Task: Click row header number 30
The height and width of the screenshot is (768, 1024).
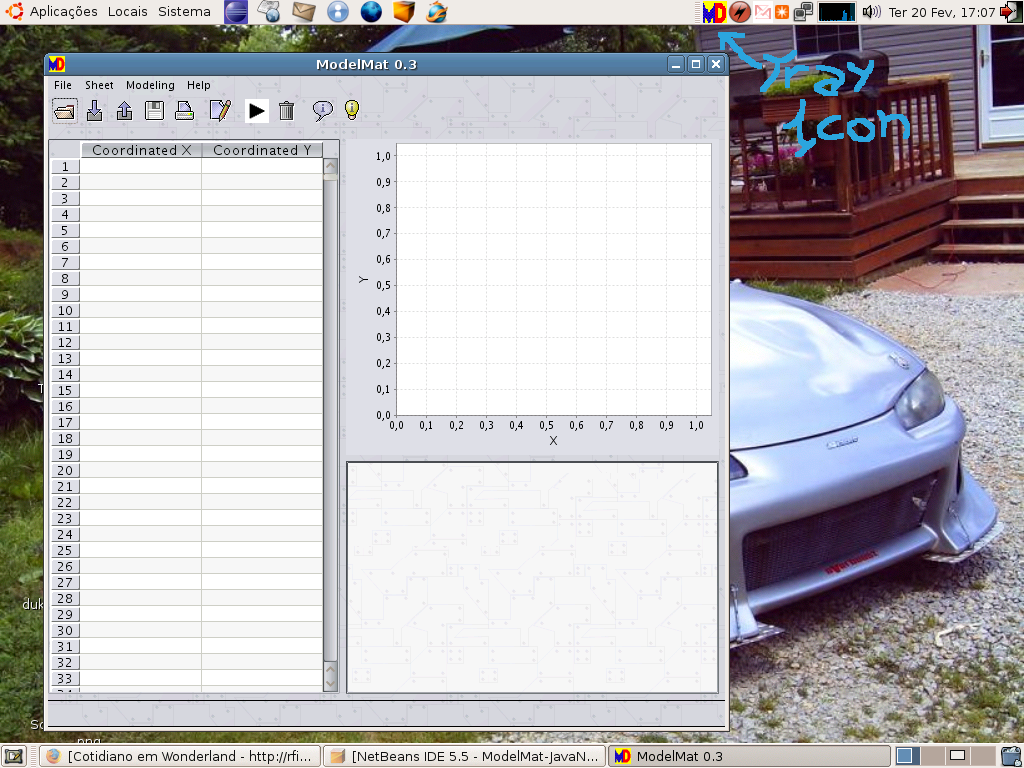Action: (65, 630)
